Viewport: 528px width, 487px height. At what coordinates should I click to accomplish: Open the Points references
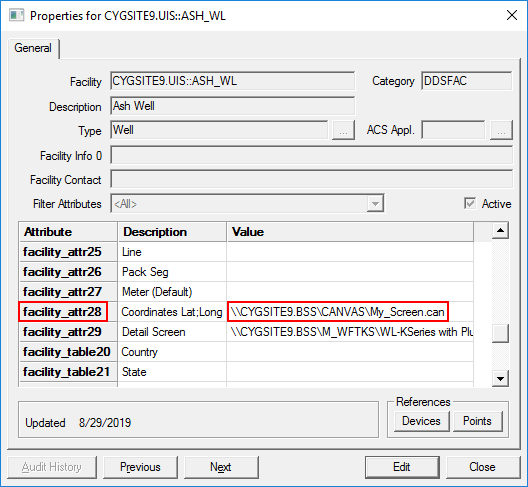click(x=477, y=421)
